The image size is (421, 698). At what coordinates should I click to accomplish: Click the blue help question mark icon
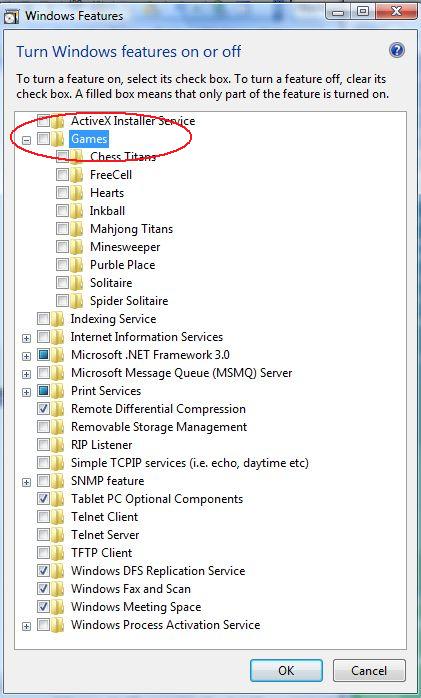click(397, 50)
